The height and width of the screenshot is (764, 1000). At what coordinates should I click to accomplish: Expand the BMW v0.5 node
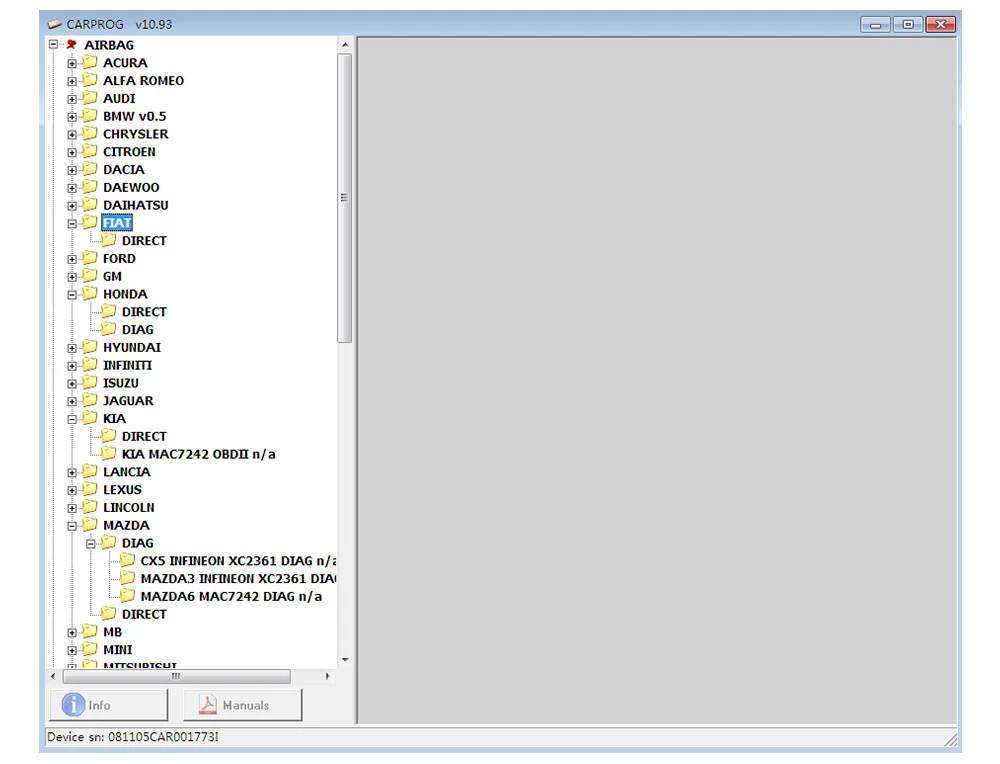72,117
